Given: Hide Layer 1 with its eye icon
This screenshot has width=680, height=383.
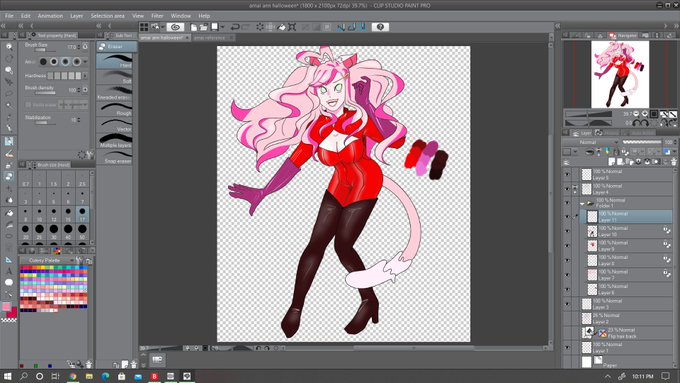Looking at the screenshot, I should click(x=567, y=347).
